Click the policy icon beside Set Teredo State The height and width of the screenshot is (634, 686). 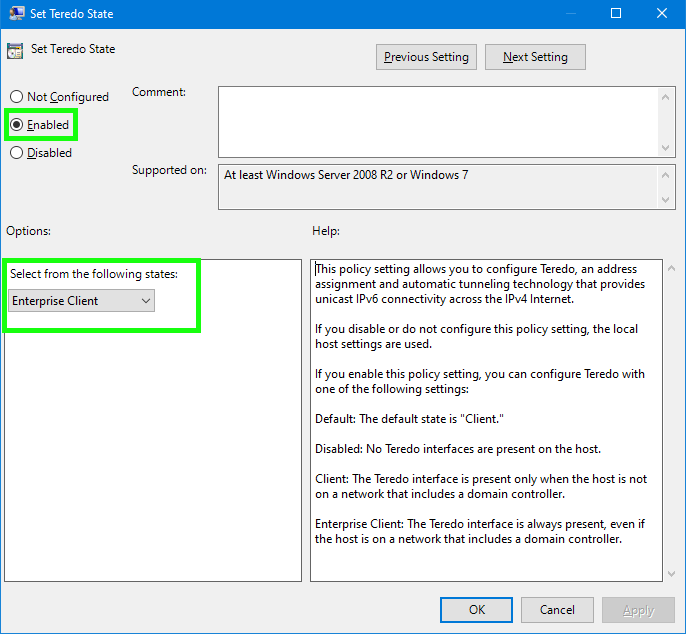coord(15,50)
